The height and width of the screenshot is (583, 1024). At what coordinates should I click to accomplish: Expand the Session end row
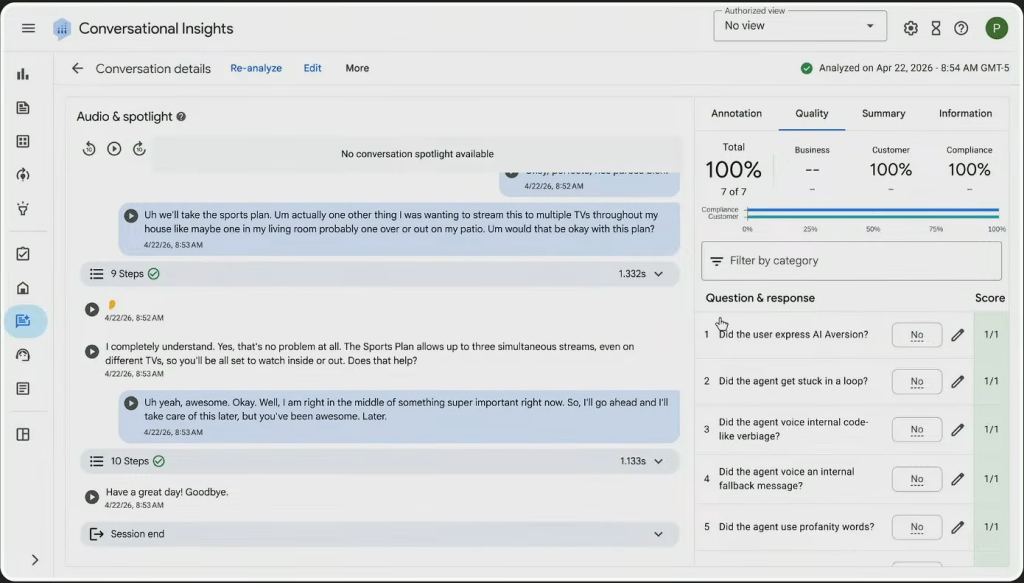point(658,534)
